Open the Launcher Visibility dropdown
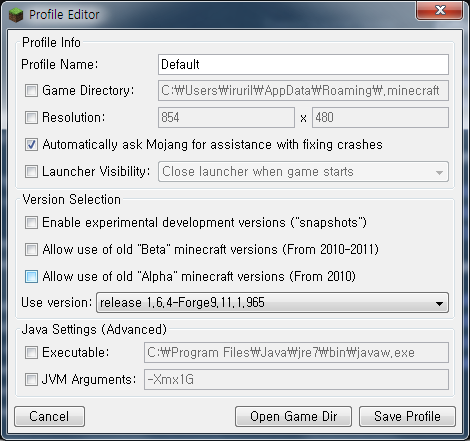The height and width of the screenshot is (441, 470). [303, 172]
